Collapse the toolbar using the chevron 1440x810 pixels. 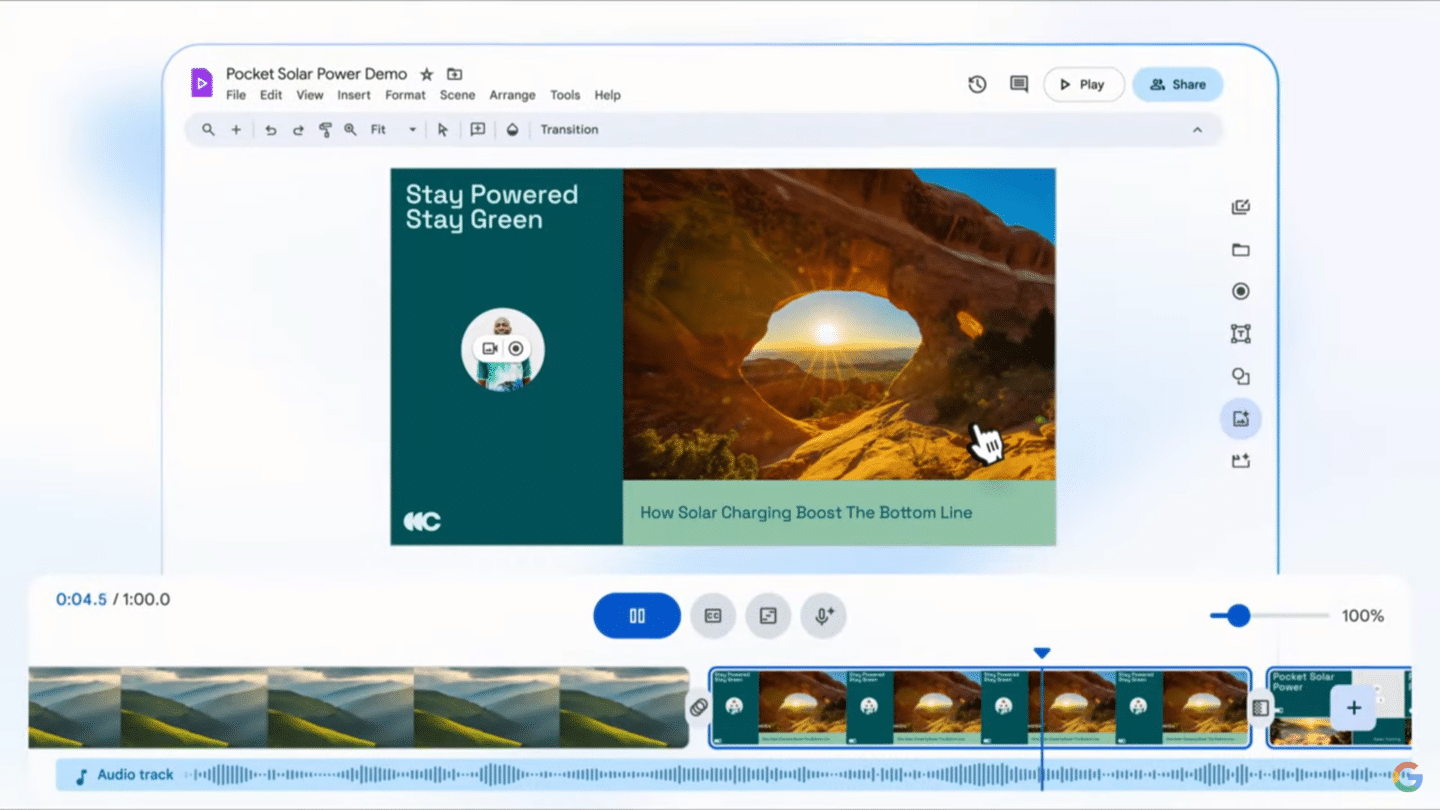coord(1198,129)
